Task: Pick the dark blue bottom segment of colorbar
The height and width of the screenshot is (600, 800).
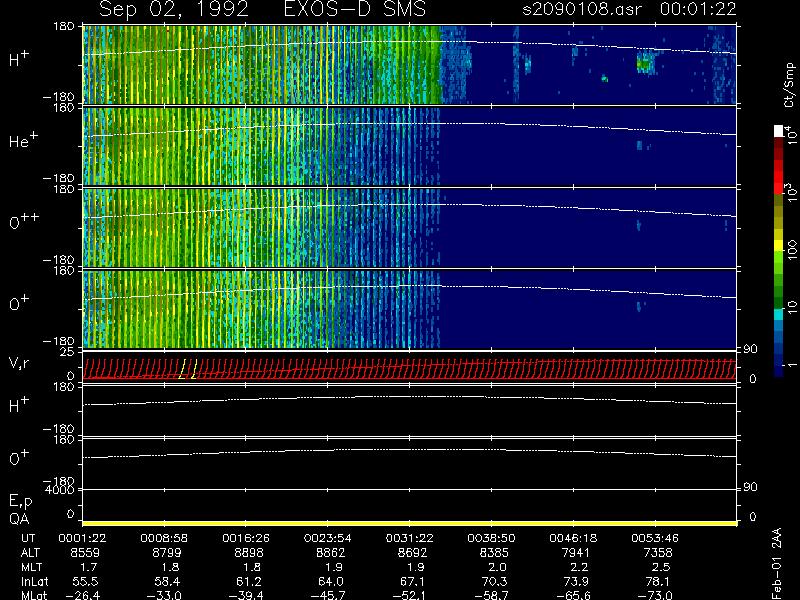Action: [x=779, y=371]
